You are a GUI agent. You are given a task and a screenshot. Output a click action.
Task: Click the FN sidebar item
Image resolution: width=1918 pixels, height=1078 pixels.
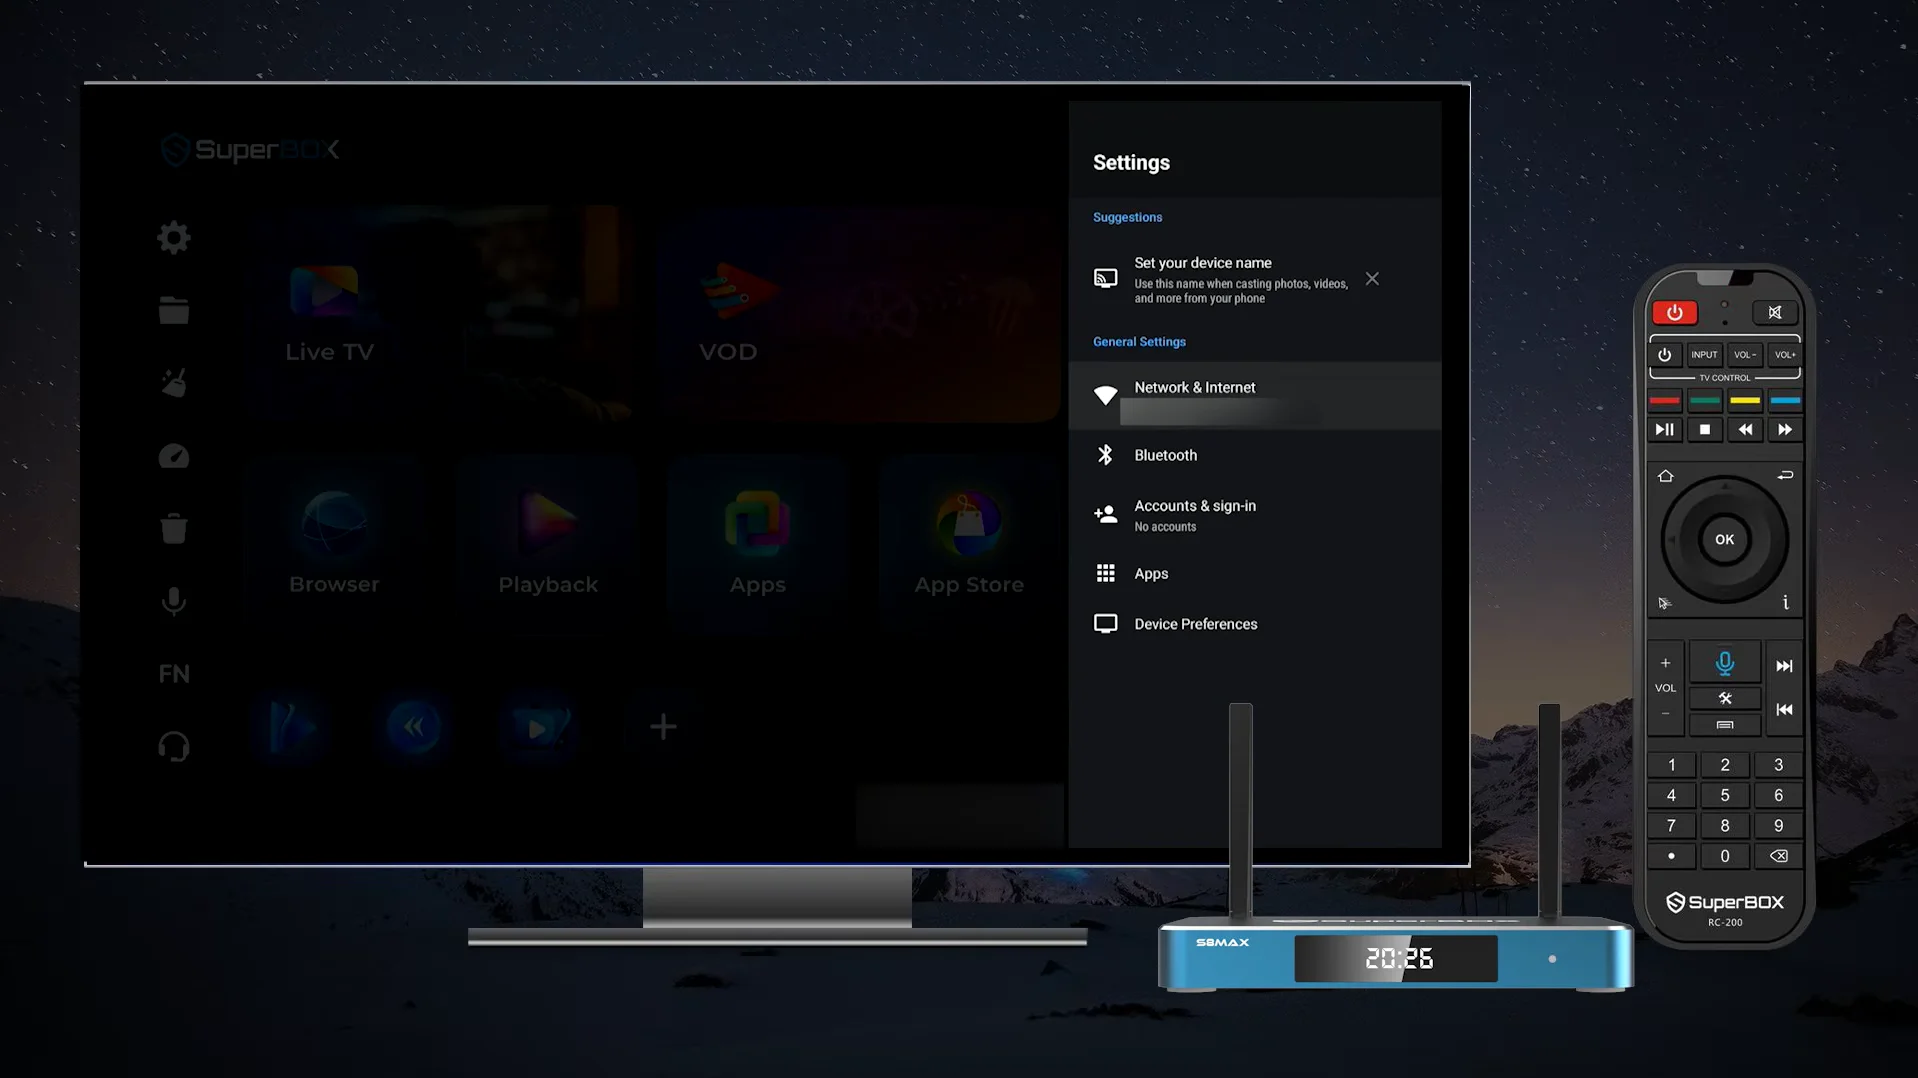174,674
